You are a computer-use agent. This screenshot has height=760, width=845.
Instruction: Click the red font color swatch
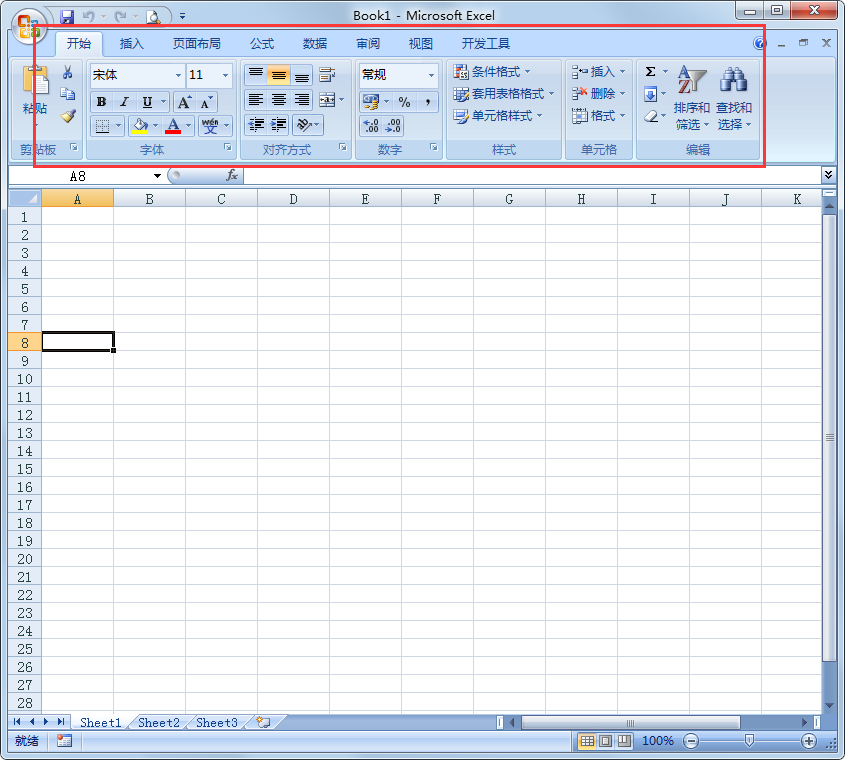[171, 130]
